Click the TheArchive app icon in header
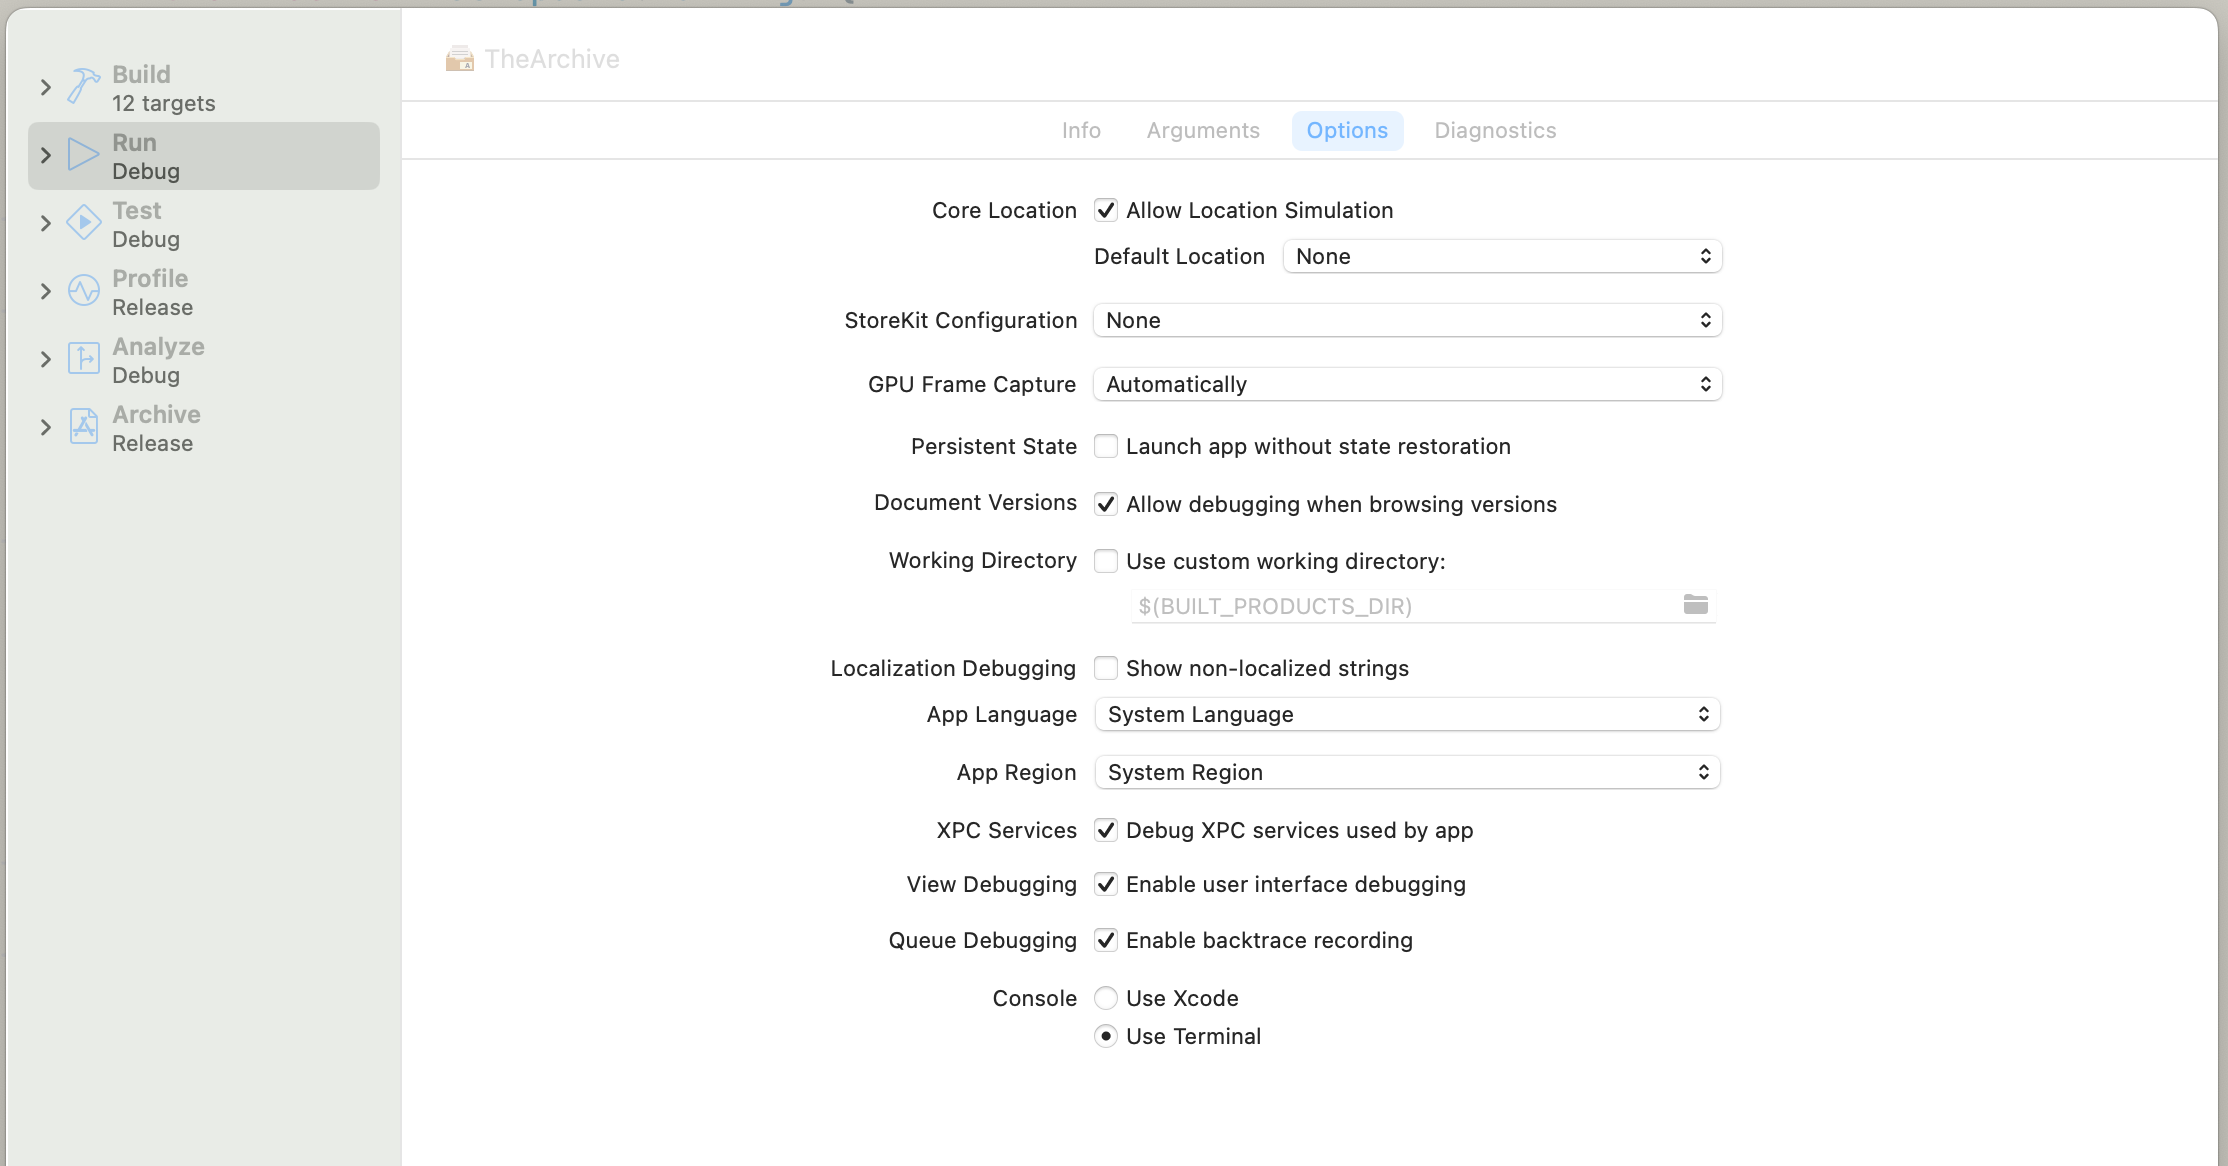The image size is (2228, 1166). pyautogui.click(x=460, y=59)
